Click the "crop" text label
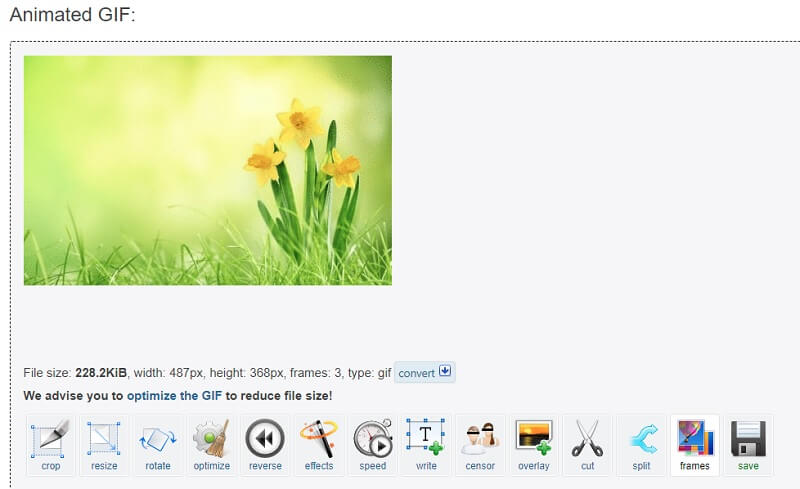The image size is (800, 489). (x=51, y=466)
